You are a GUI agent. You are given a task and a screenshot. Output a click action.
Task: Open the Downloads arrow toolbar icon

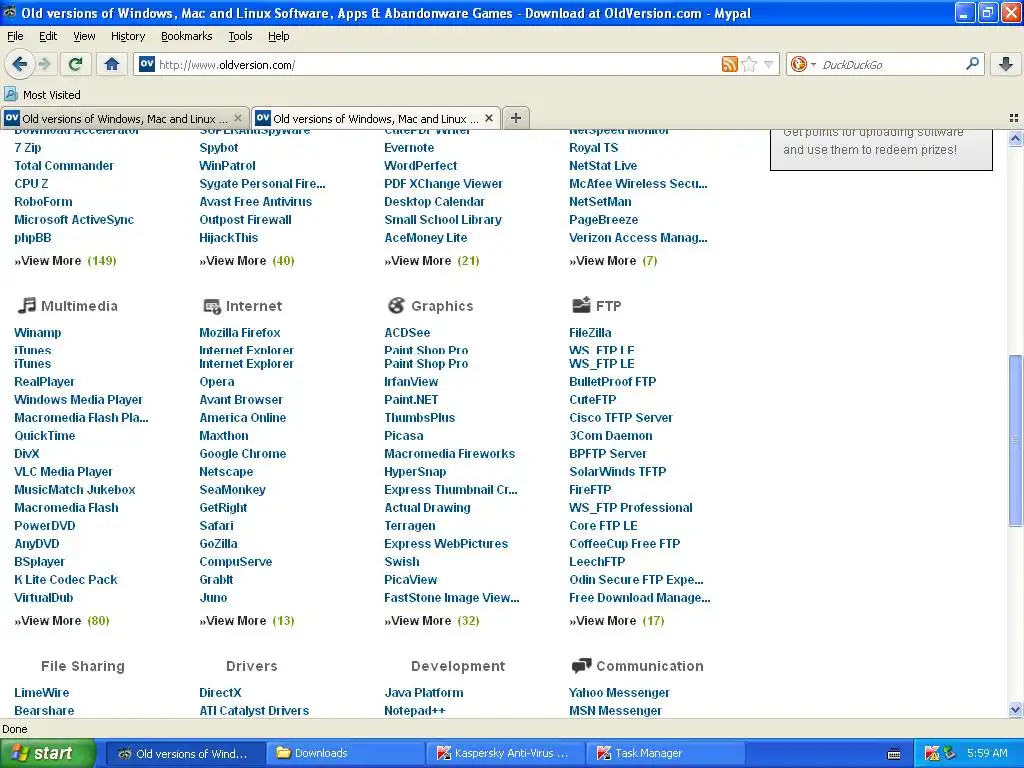click(x=1006, y=64)
